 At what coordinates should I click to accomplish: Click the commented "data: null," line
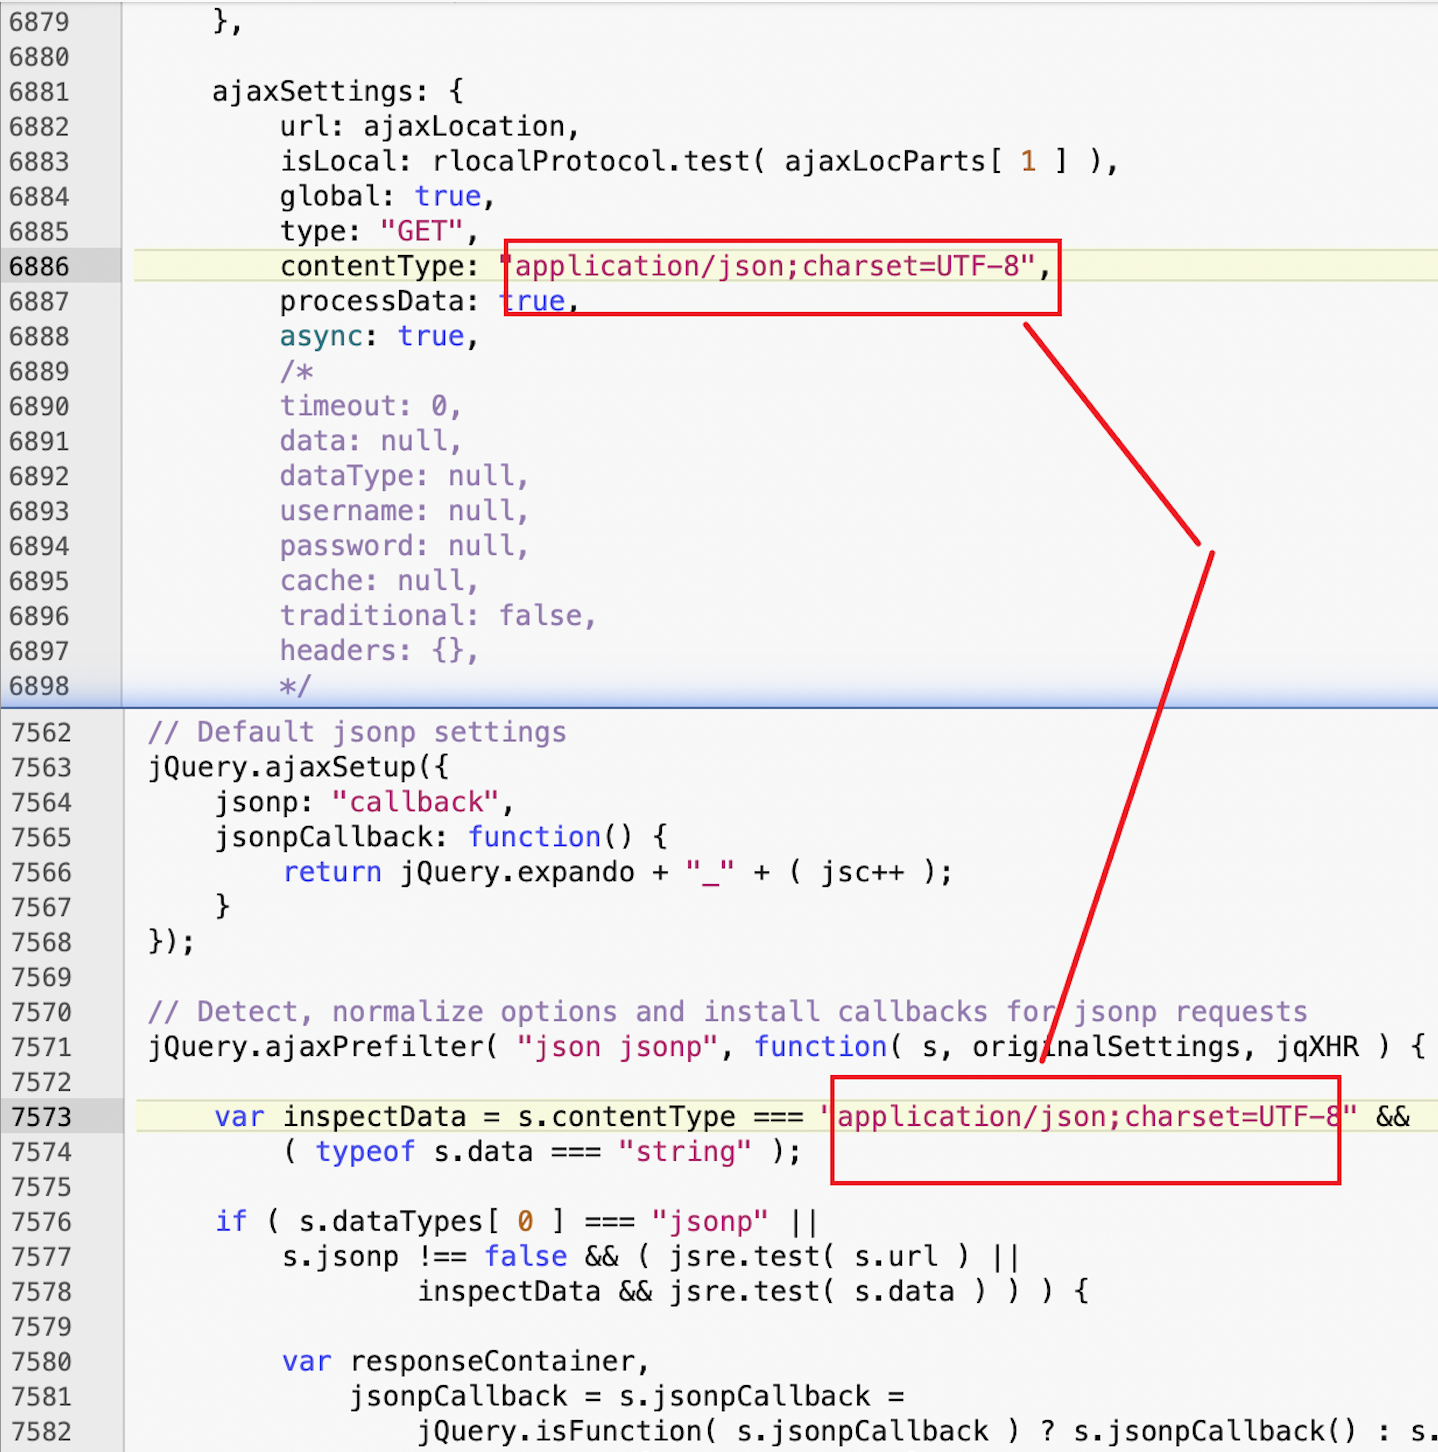coord(371,441)
